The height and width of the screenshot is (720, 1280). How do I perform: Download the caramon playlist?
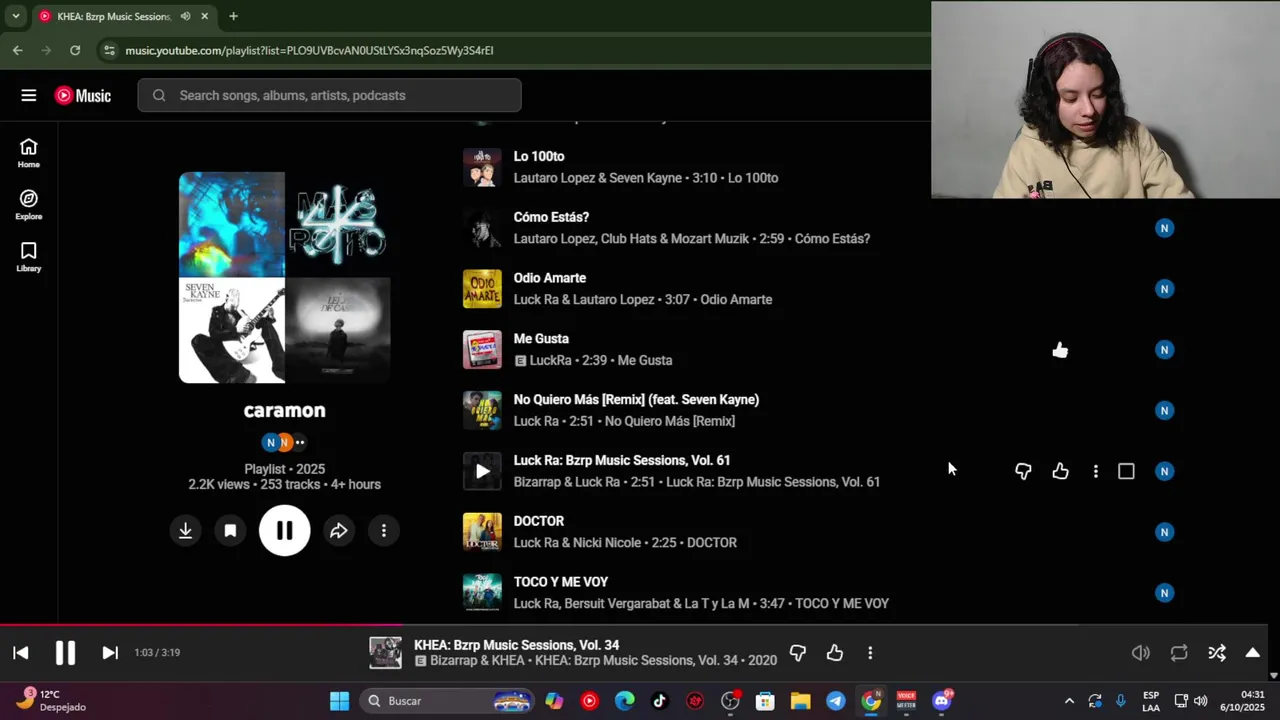[x=185, y=531]
